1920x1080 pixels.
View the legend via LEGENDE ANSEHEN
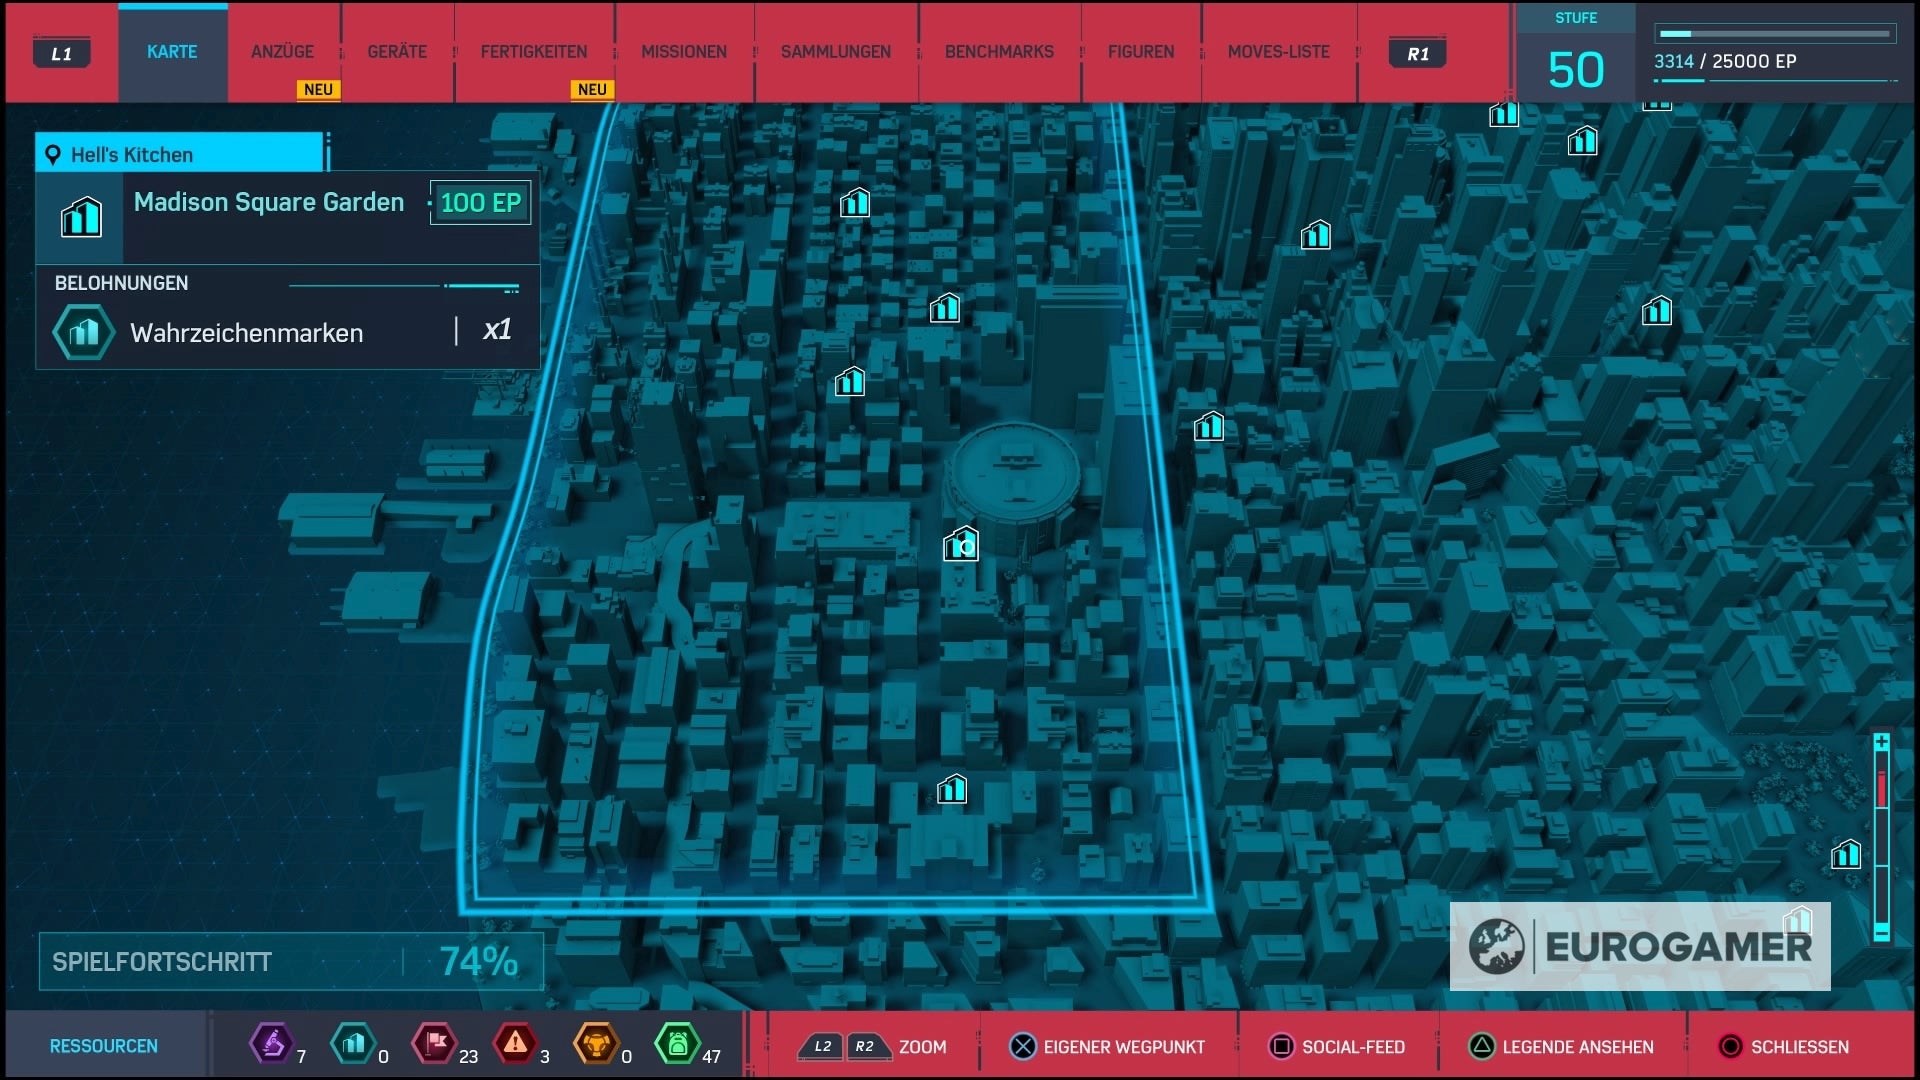click(x=1578, y=1047)
